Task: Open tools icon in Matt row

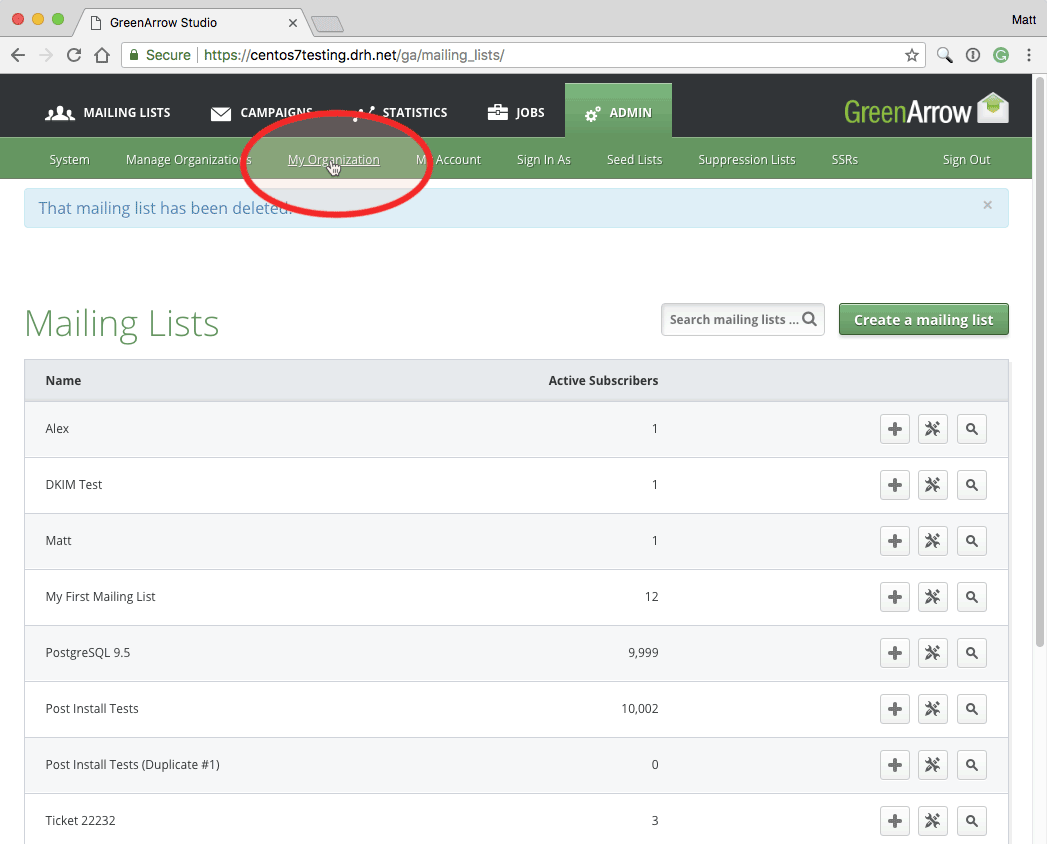Action: (933, 541)
